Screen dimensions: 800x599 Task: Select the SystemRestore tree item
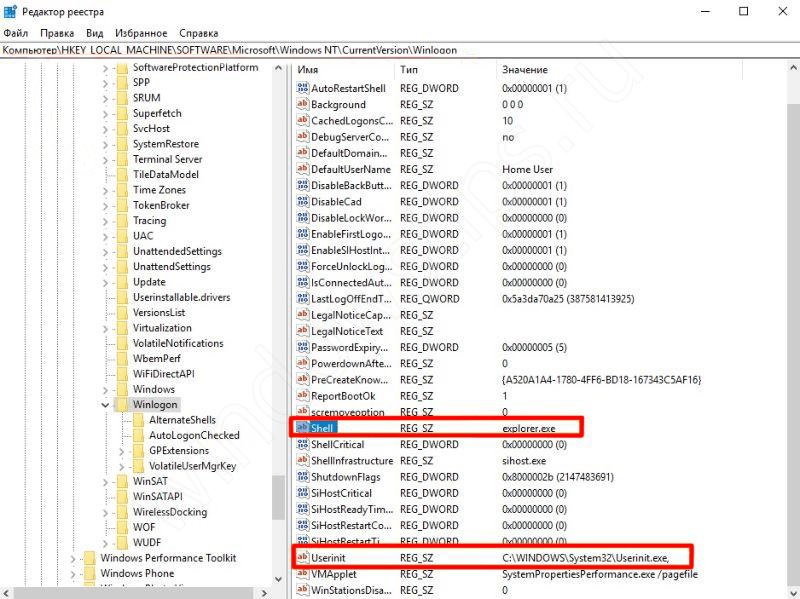166,144
